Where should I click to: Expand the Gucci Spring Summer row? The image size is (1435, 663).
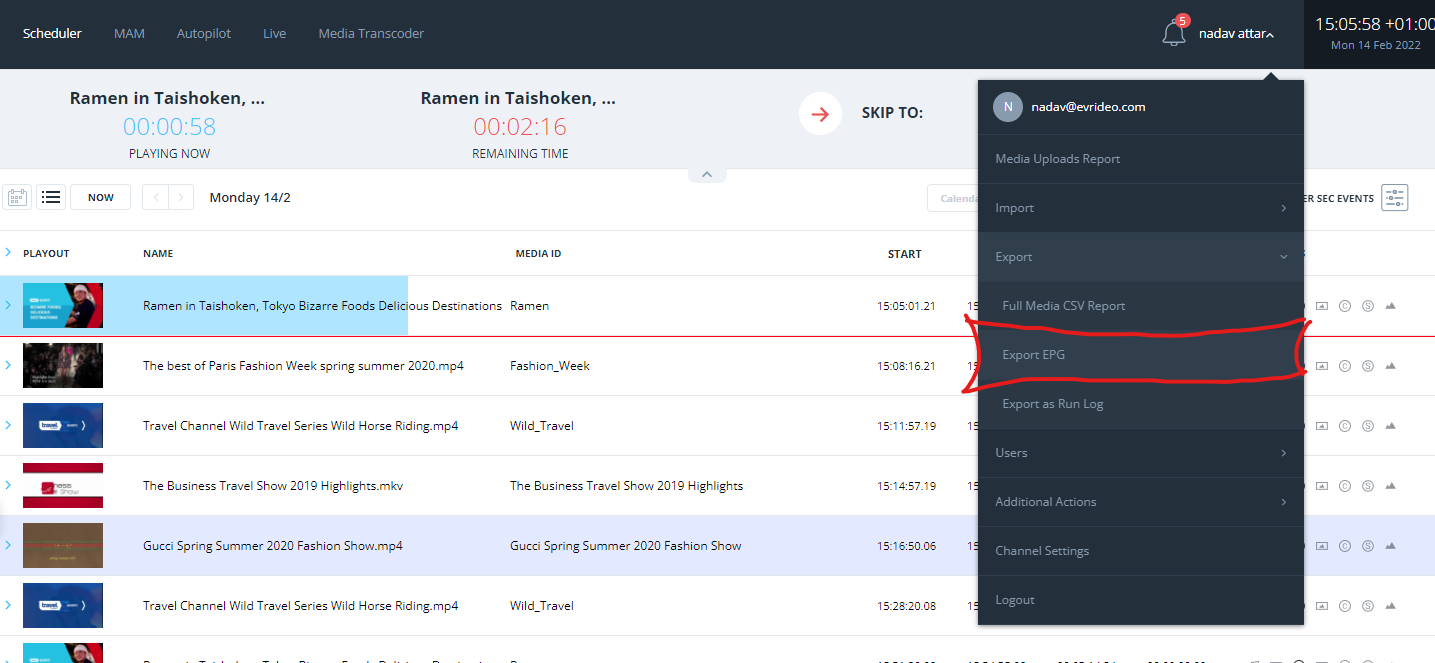[x=8, y=546]
